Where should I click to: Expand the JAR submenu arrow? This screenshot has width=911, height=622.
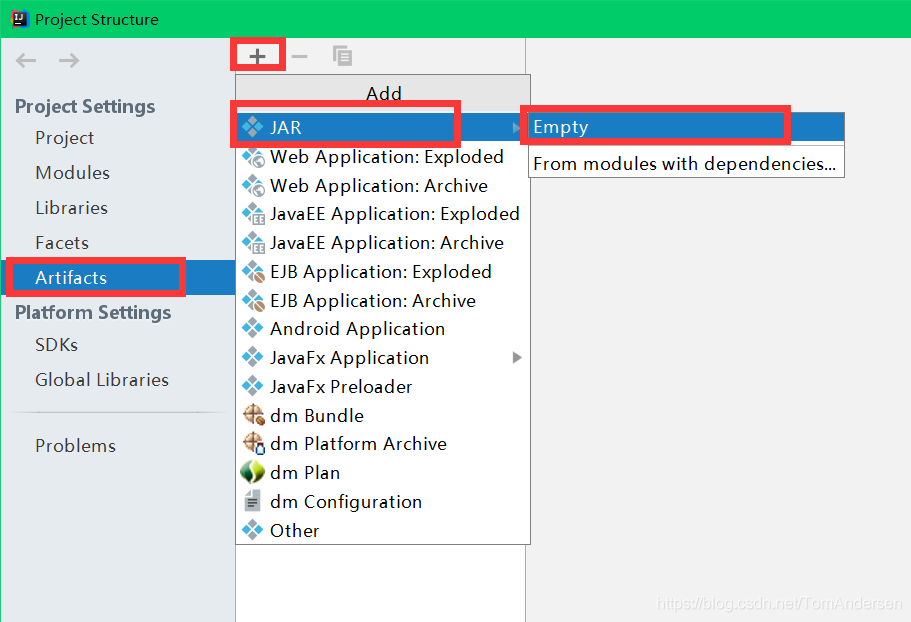click(x=516, y=127)
